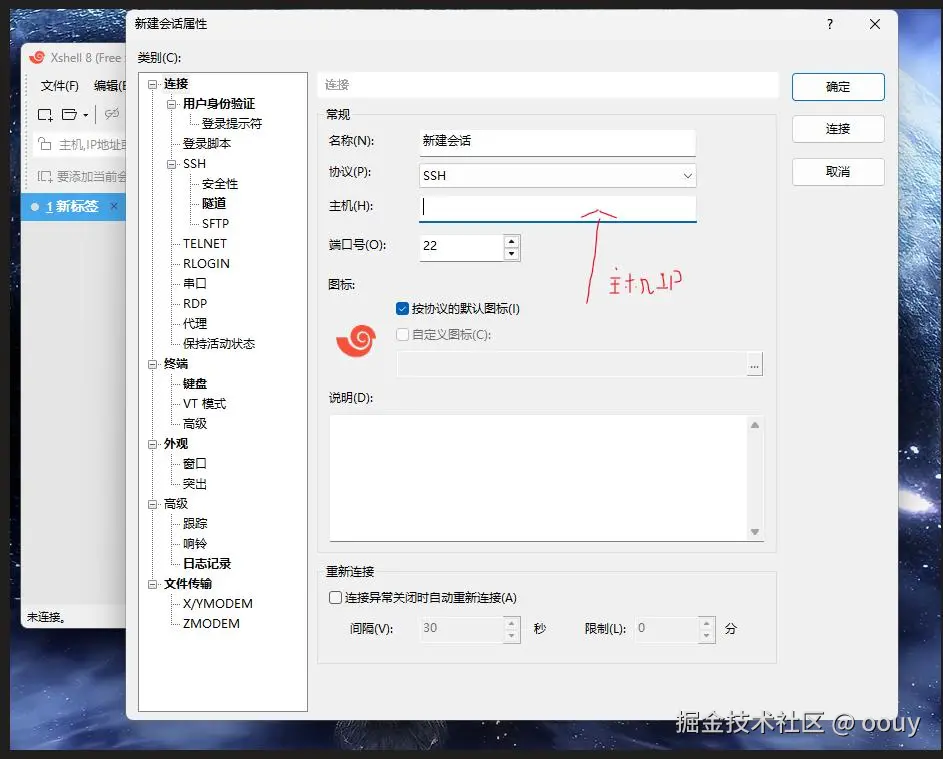Collapse the 终端 tree node
The image size is (943, 759).
click(153, 364)
